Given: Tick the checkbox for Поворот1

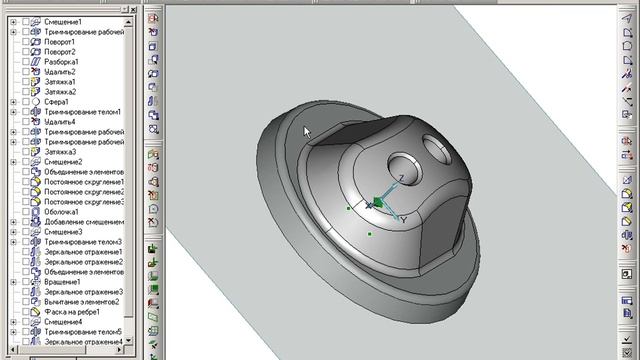Looking at the screenshot, I should coord(26,42).
